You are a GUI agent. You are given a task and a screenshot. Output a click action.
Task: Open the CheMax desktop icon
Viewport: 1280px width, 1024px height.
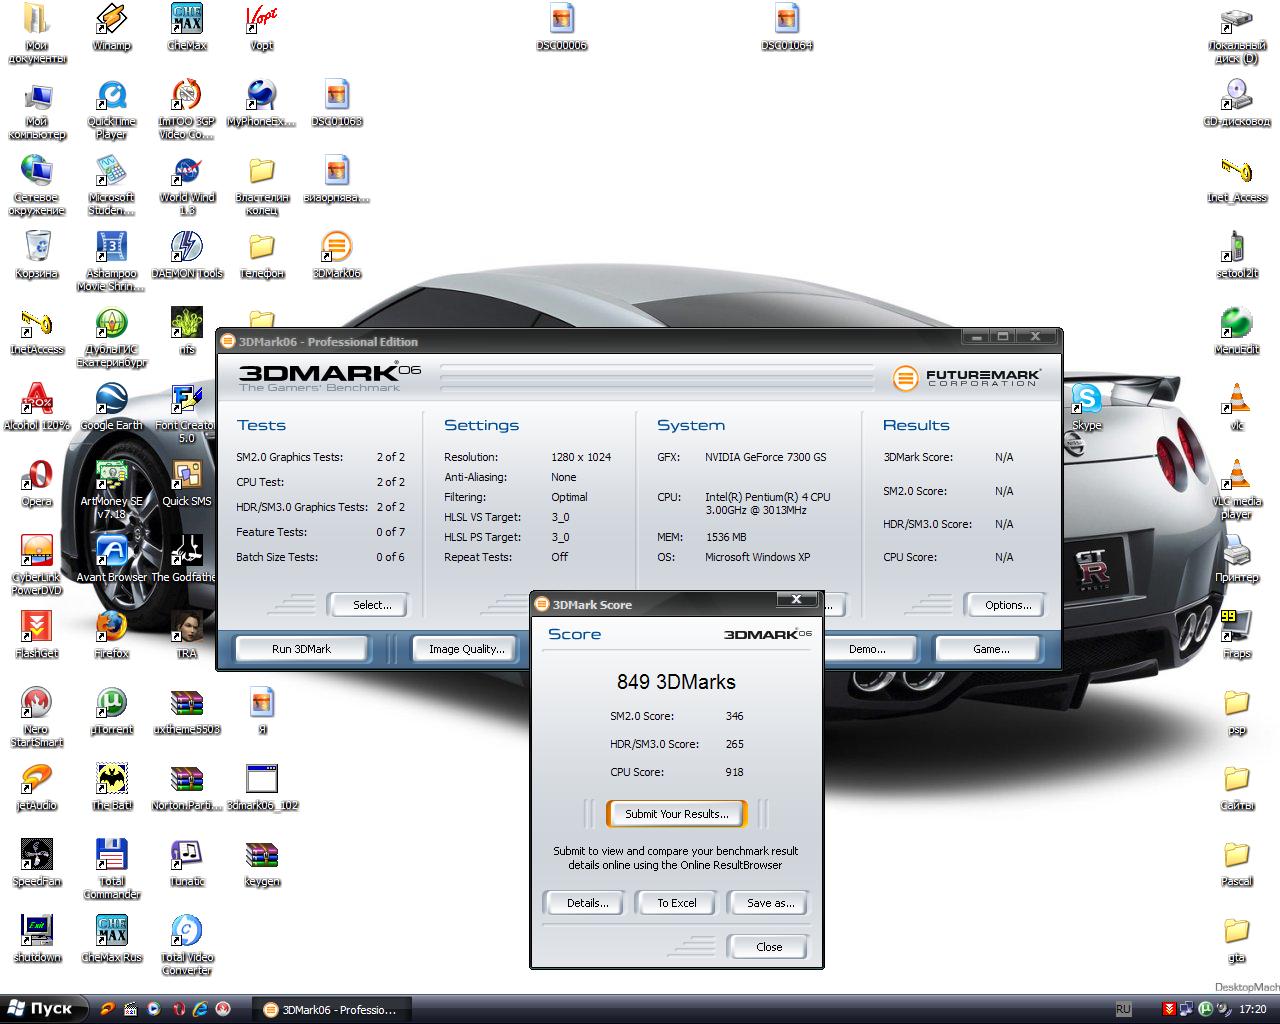pyautogui.click(x=187, y=26)
